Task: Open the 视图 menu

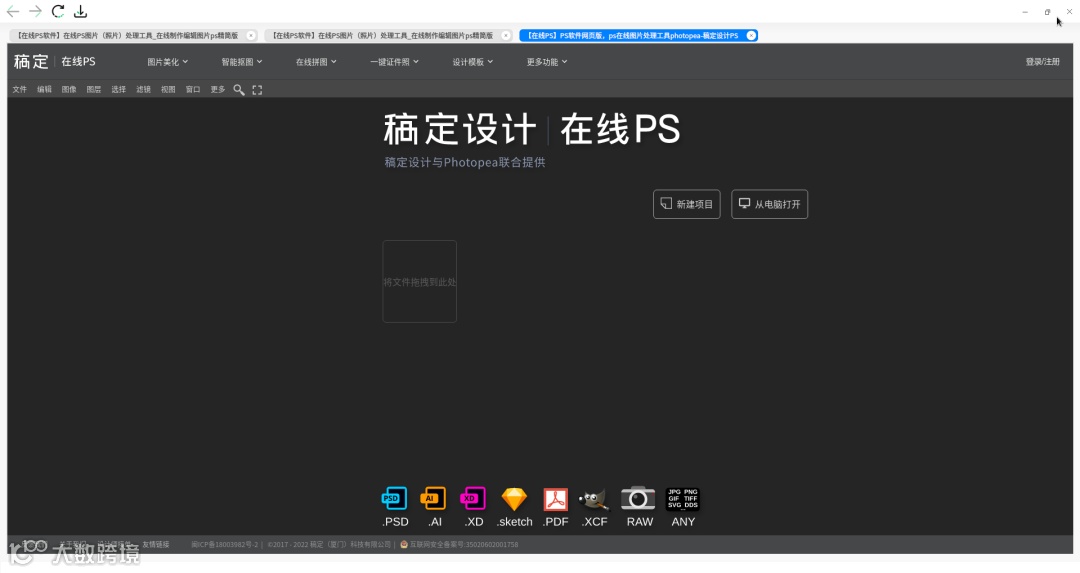Action: (168, 90)
